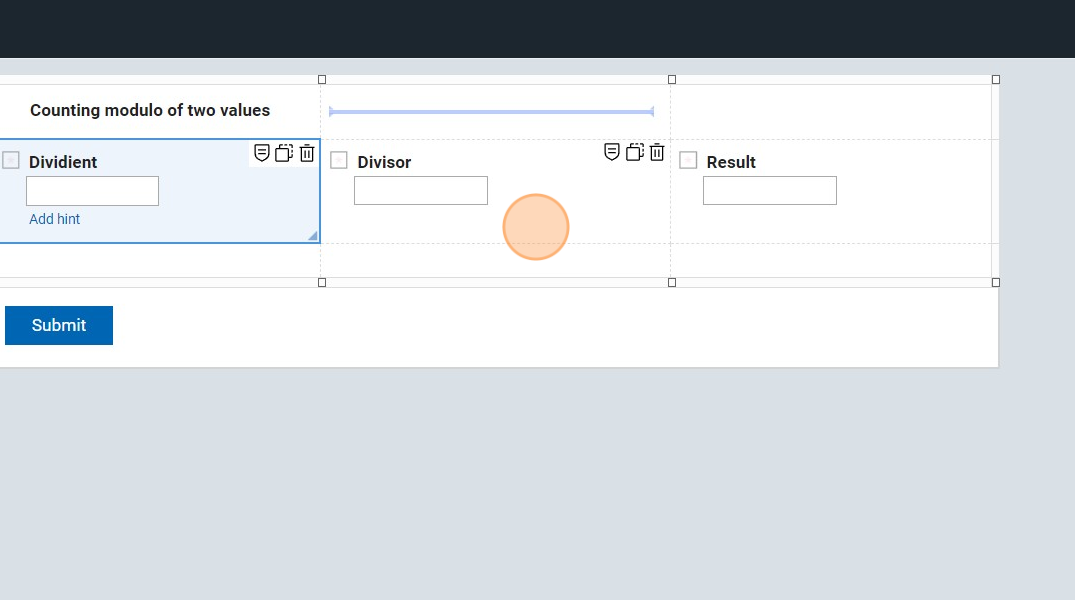
Task: Duplicate the Dividient field
Action: (284, 153)
